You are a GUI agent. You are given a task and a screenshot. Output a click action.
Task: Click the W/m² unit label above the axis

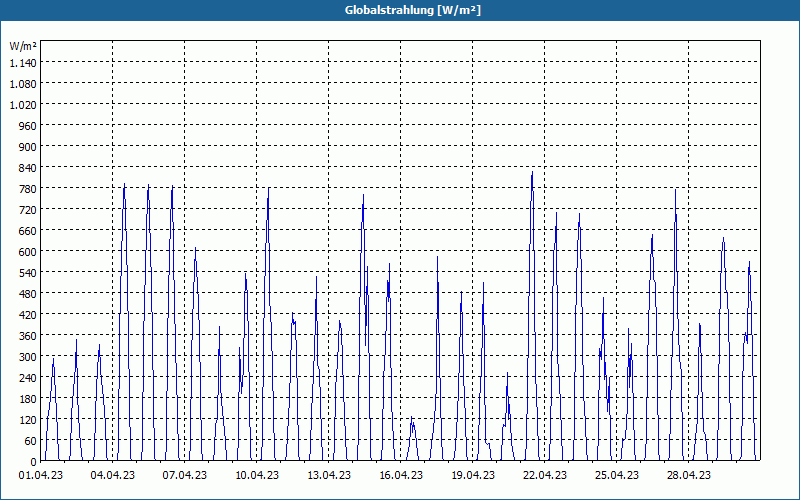coord(23,46)
